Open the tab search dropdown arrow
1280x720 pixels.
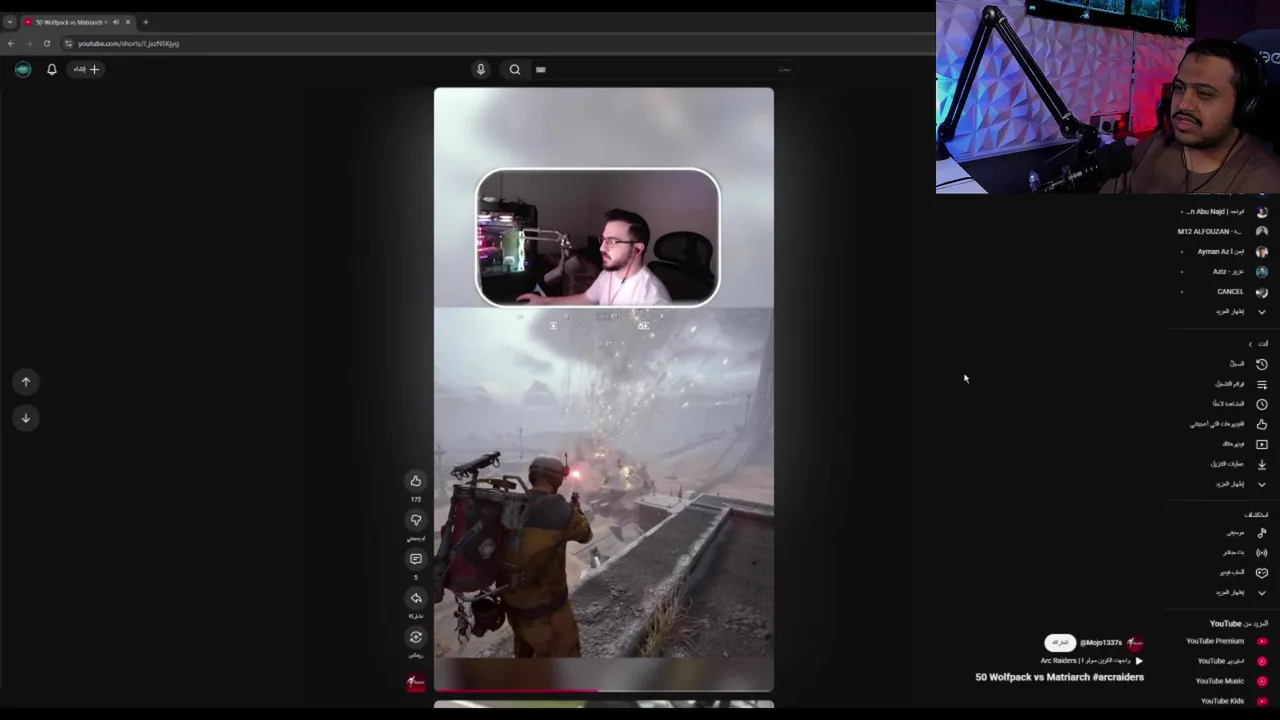[9, 22]
